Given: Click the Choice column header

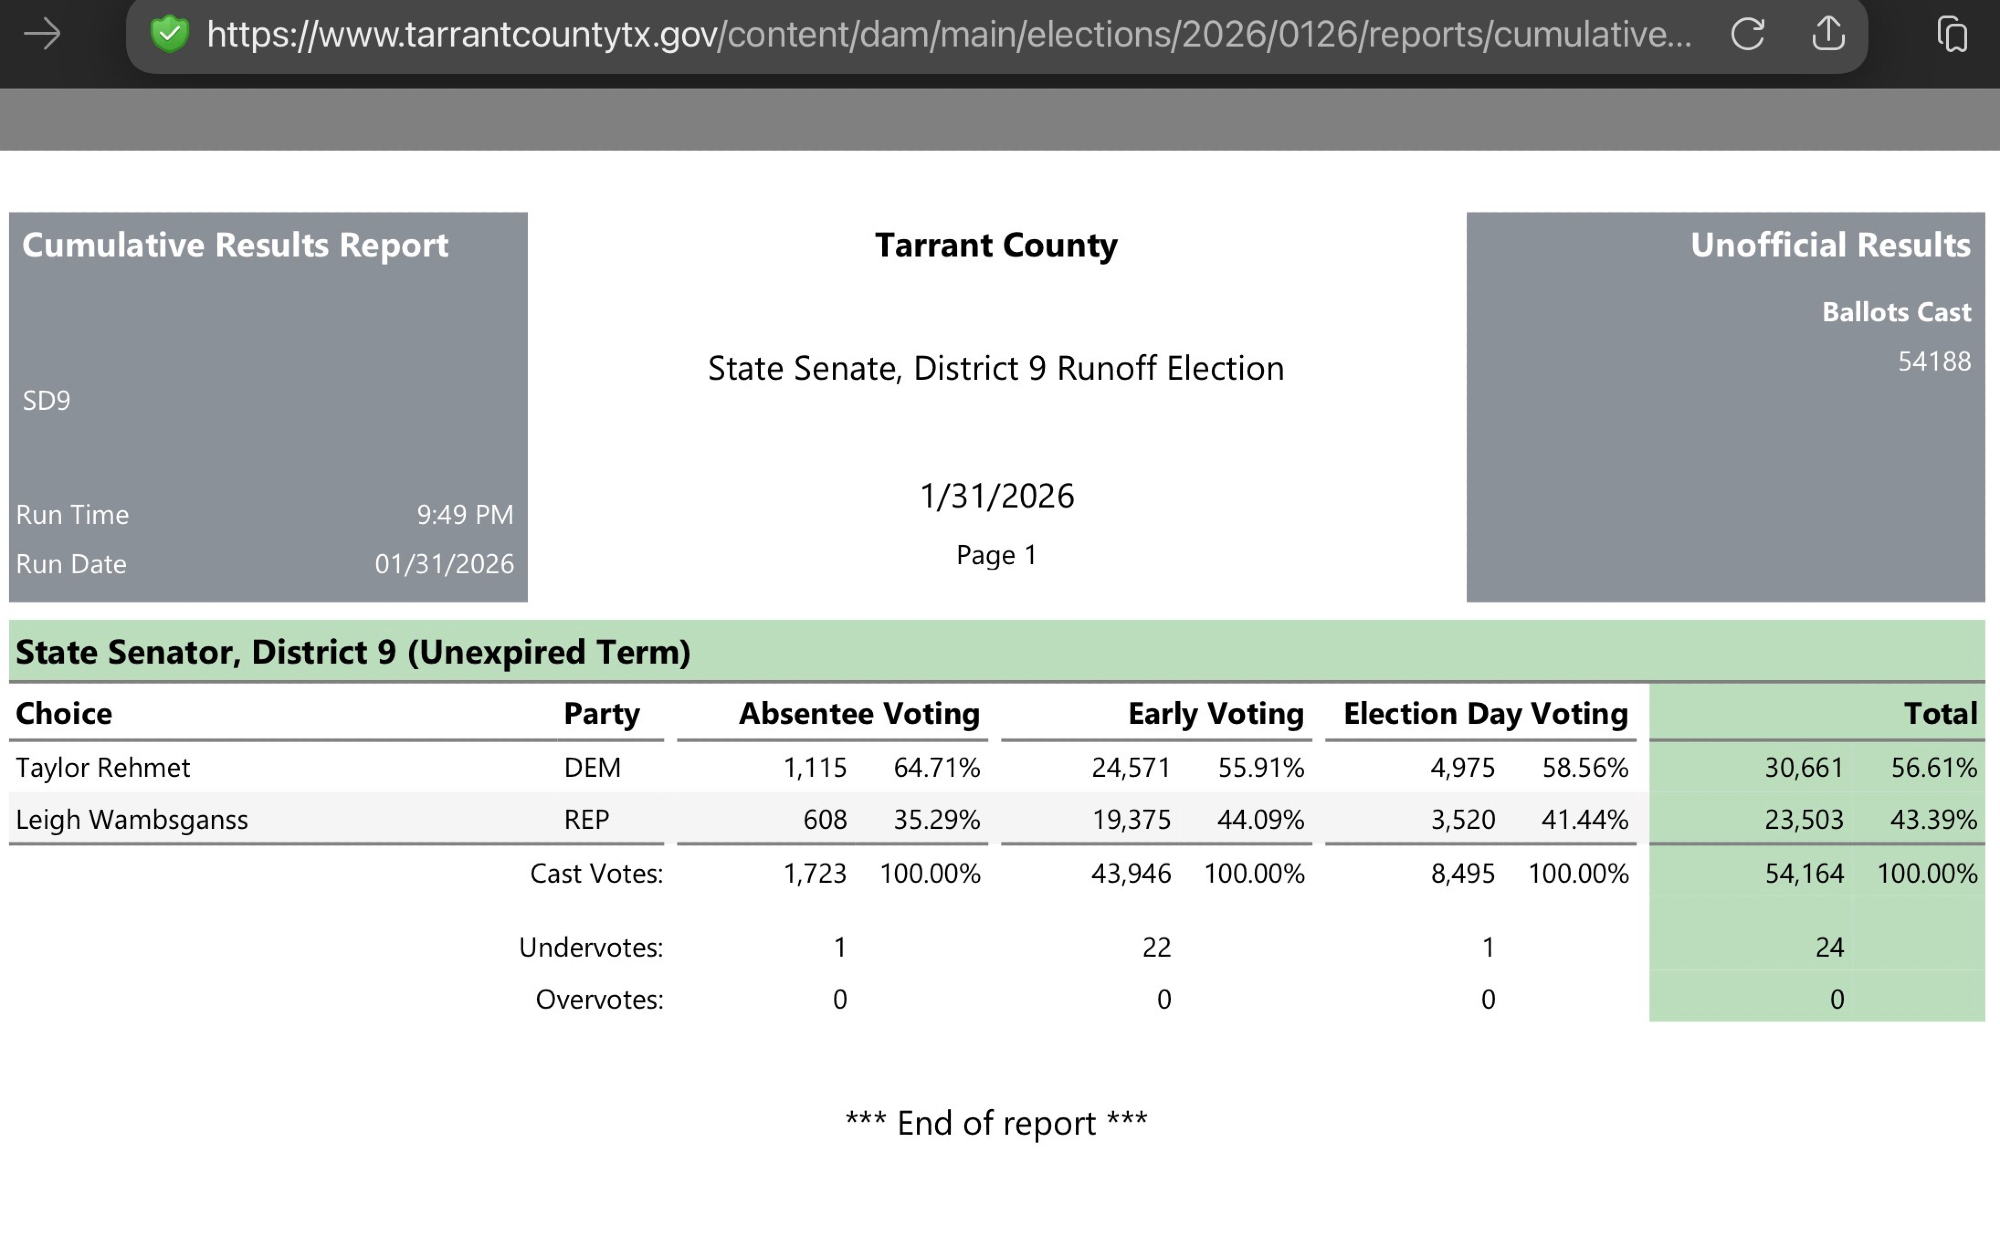Looking at the screenshot, I should (64, 713).
